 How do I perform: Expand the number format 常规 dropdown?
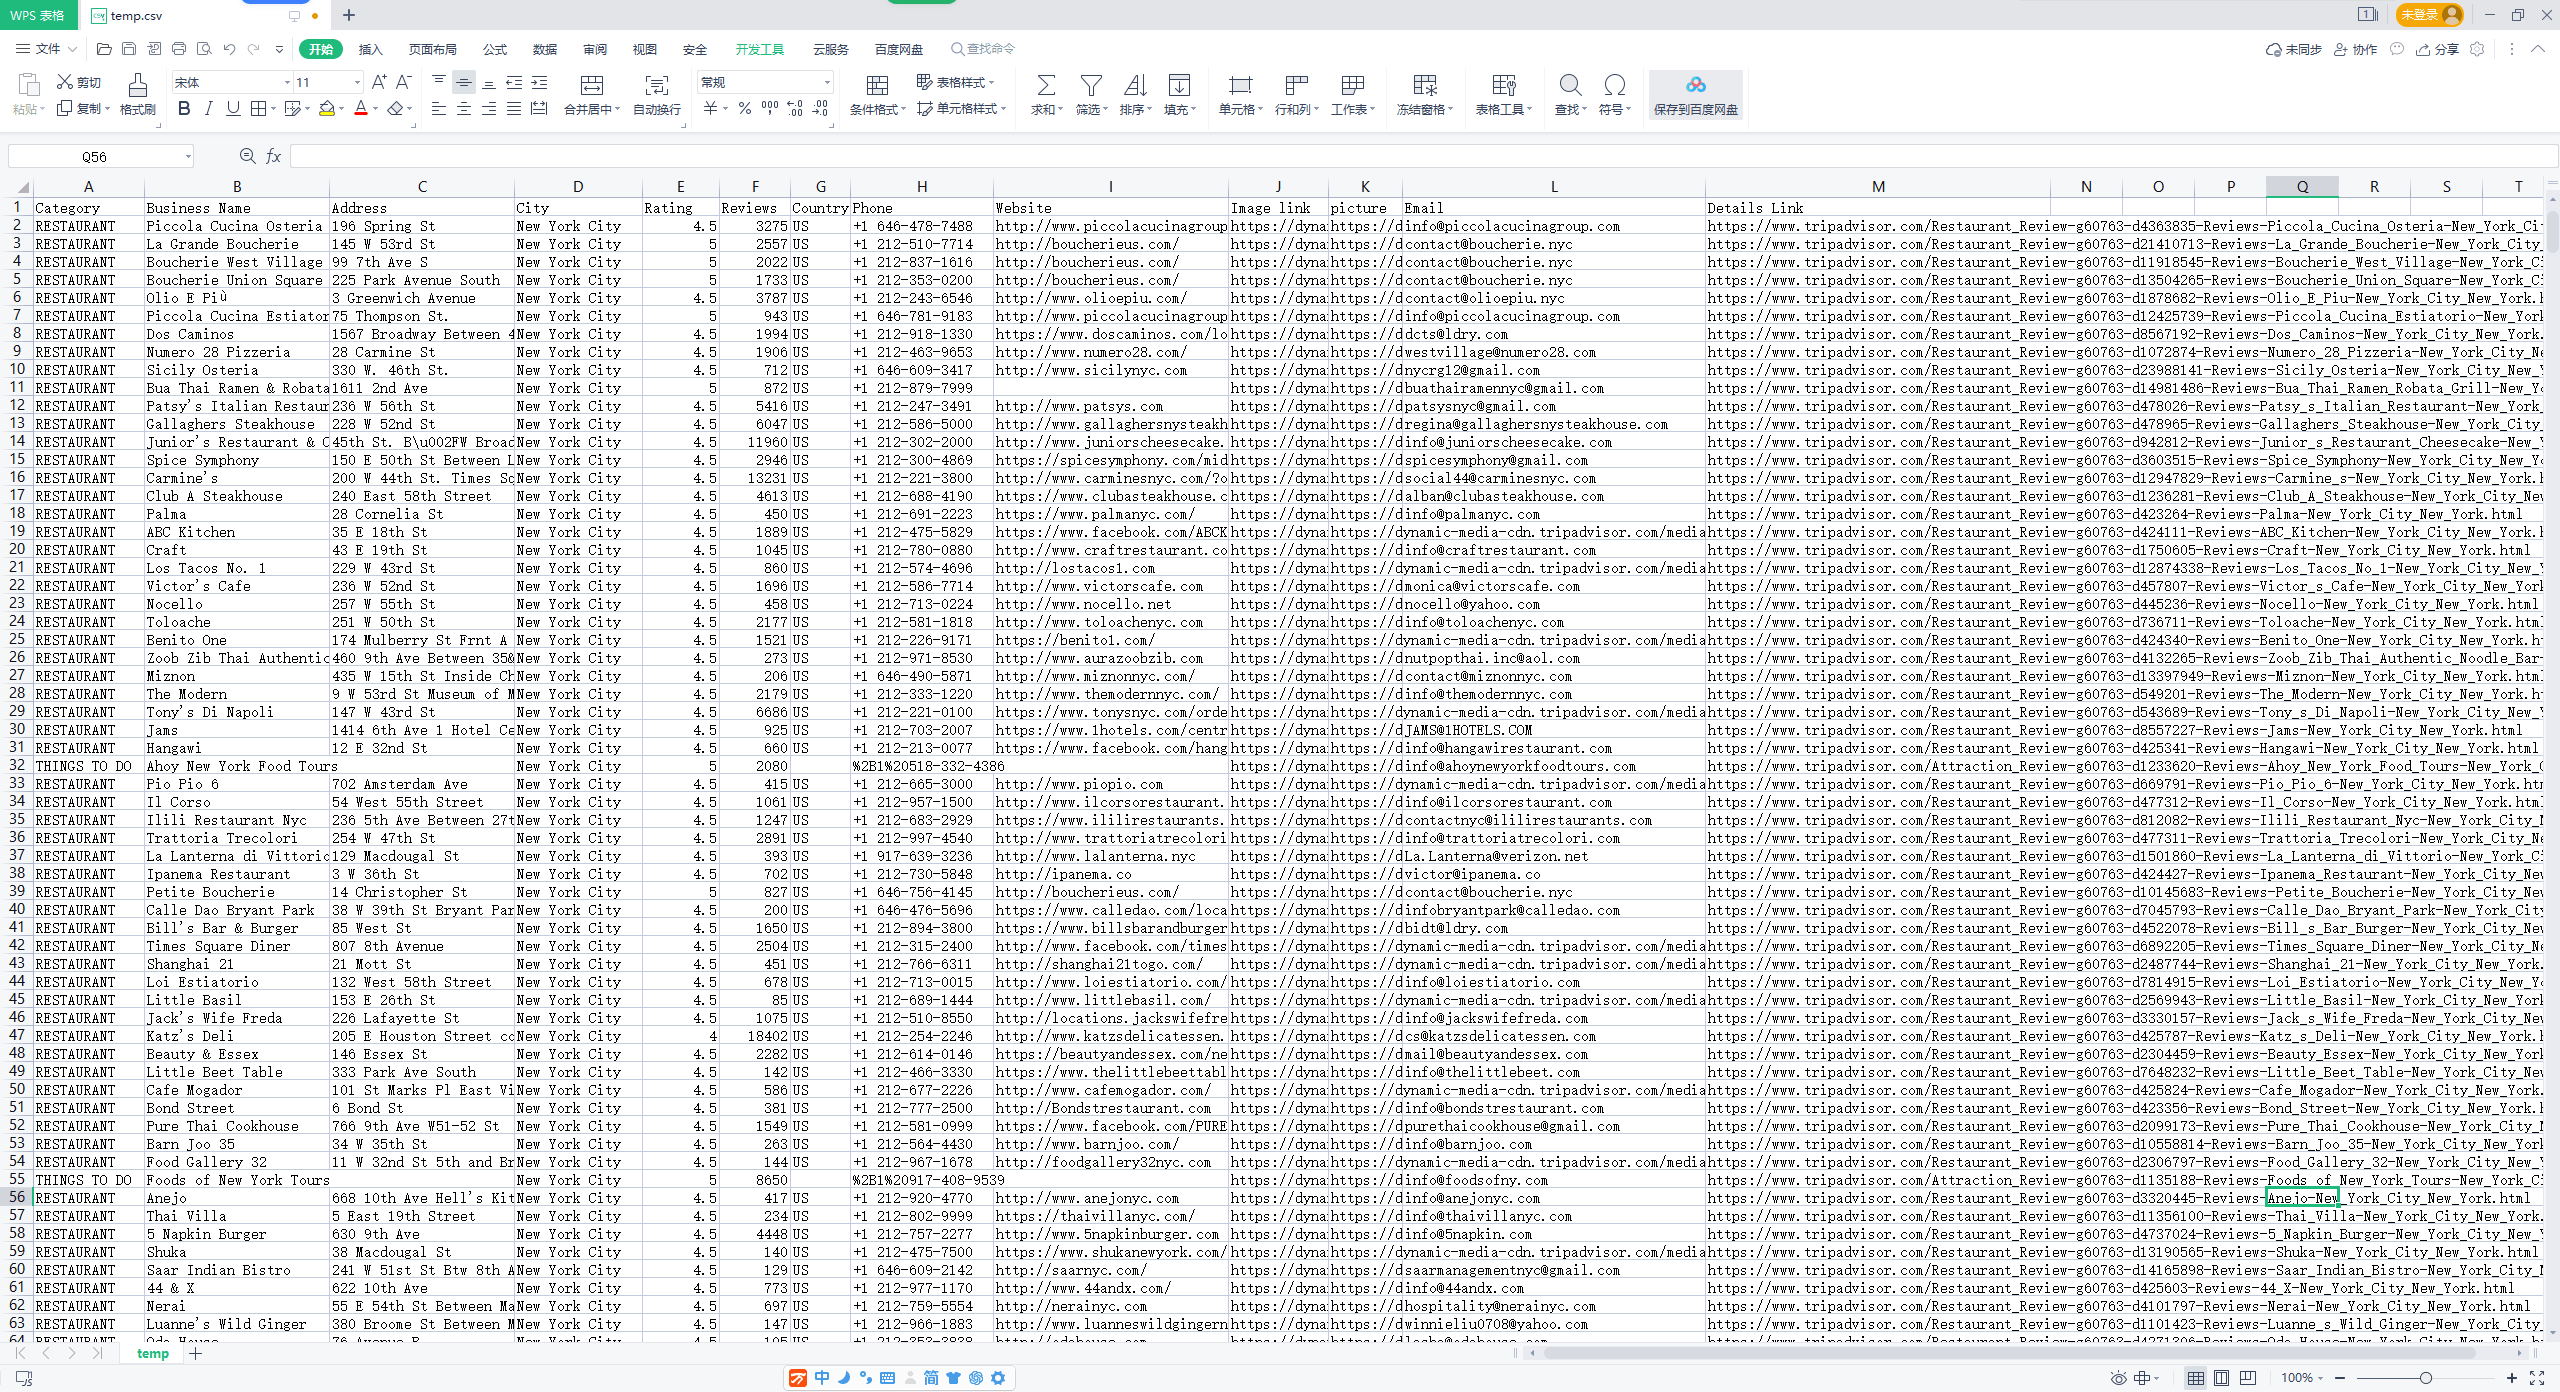tap(827, 83)
